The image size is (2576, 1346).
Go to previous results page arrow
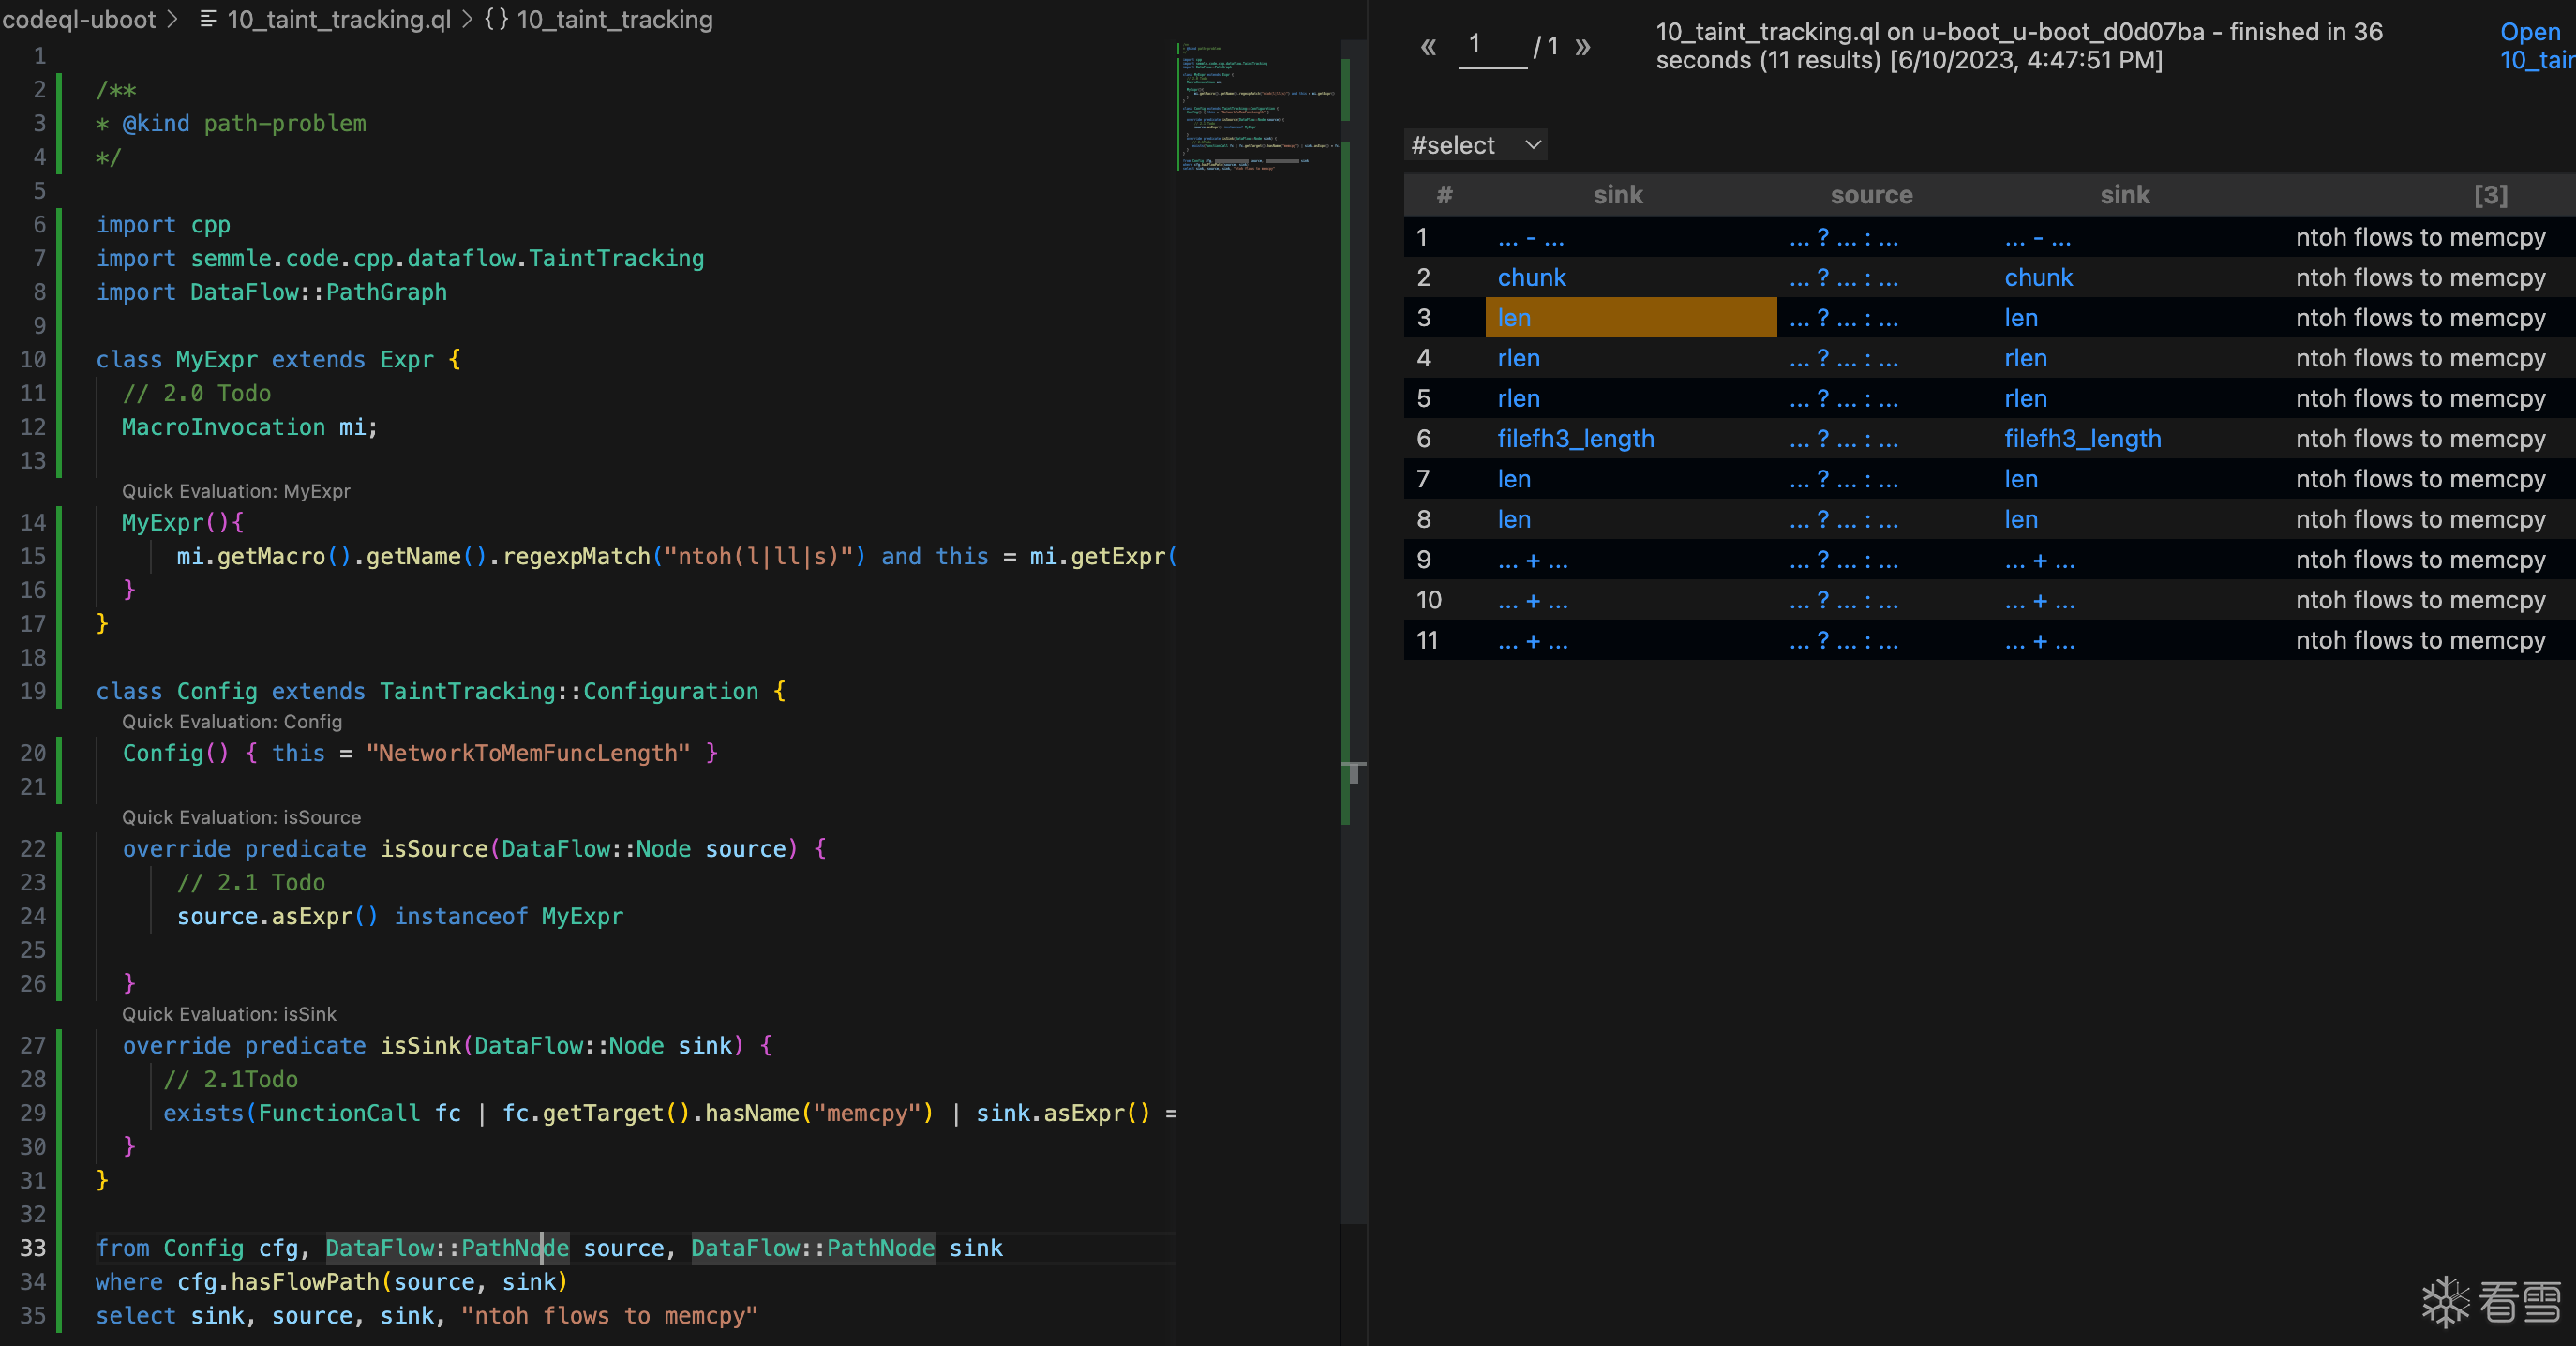1428,47
